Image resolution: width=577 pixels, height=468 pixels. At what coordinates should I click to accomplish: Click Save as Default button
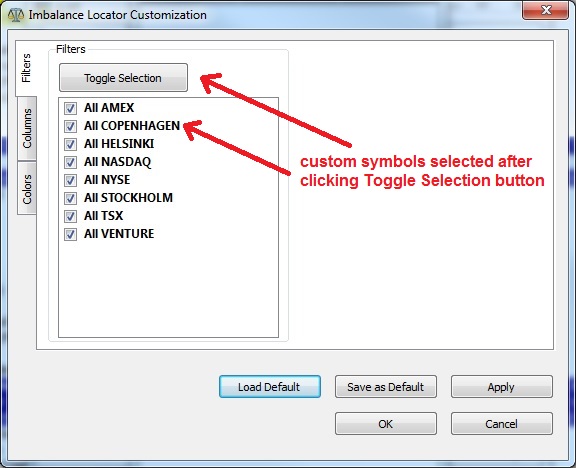(386, 387)
